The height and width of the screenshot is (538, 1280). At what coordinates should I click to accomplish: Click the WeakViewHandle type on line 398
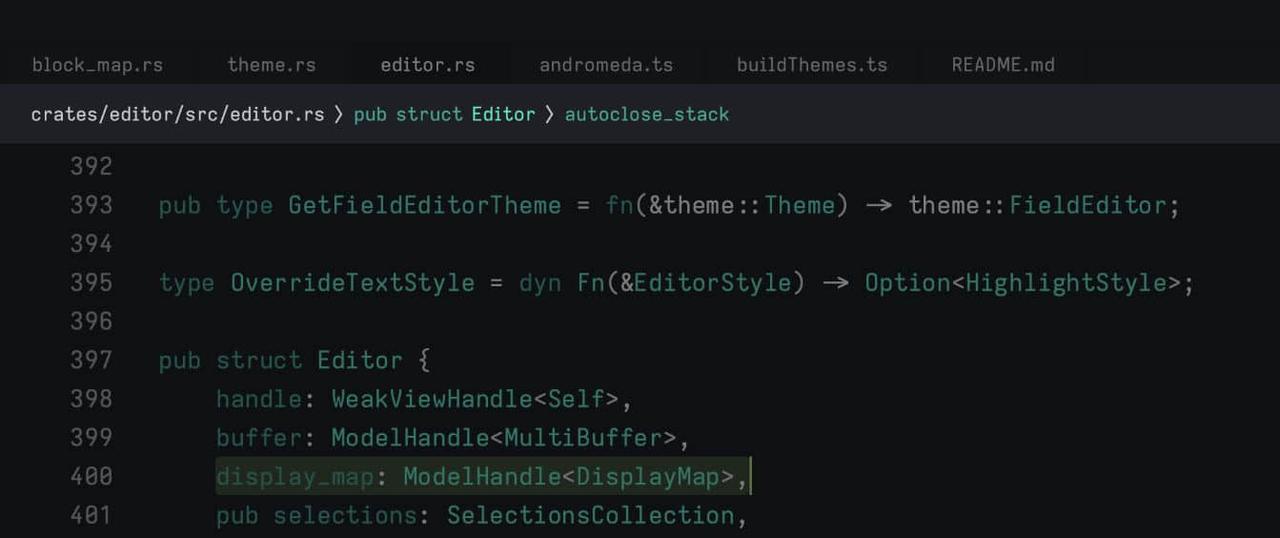coord(431,399)
